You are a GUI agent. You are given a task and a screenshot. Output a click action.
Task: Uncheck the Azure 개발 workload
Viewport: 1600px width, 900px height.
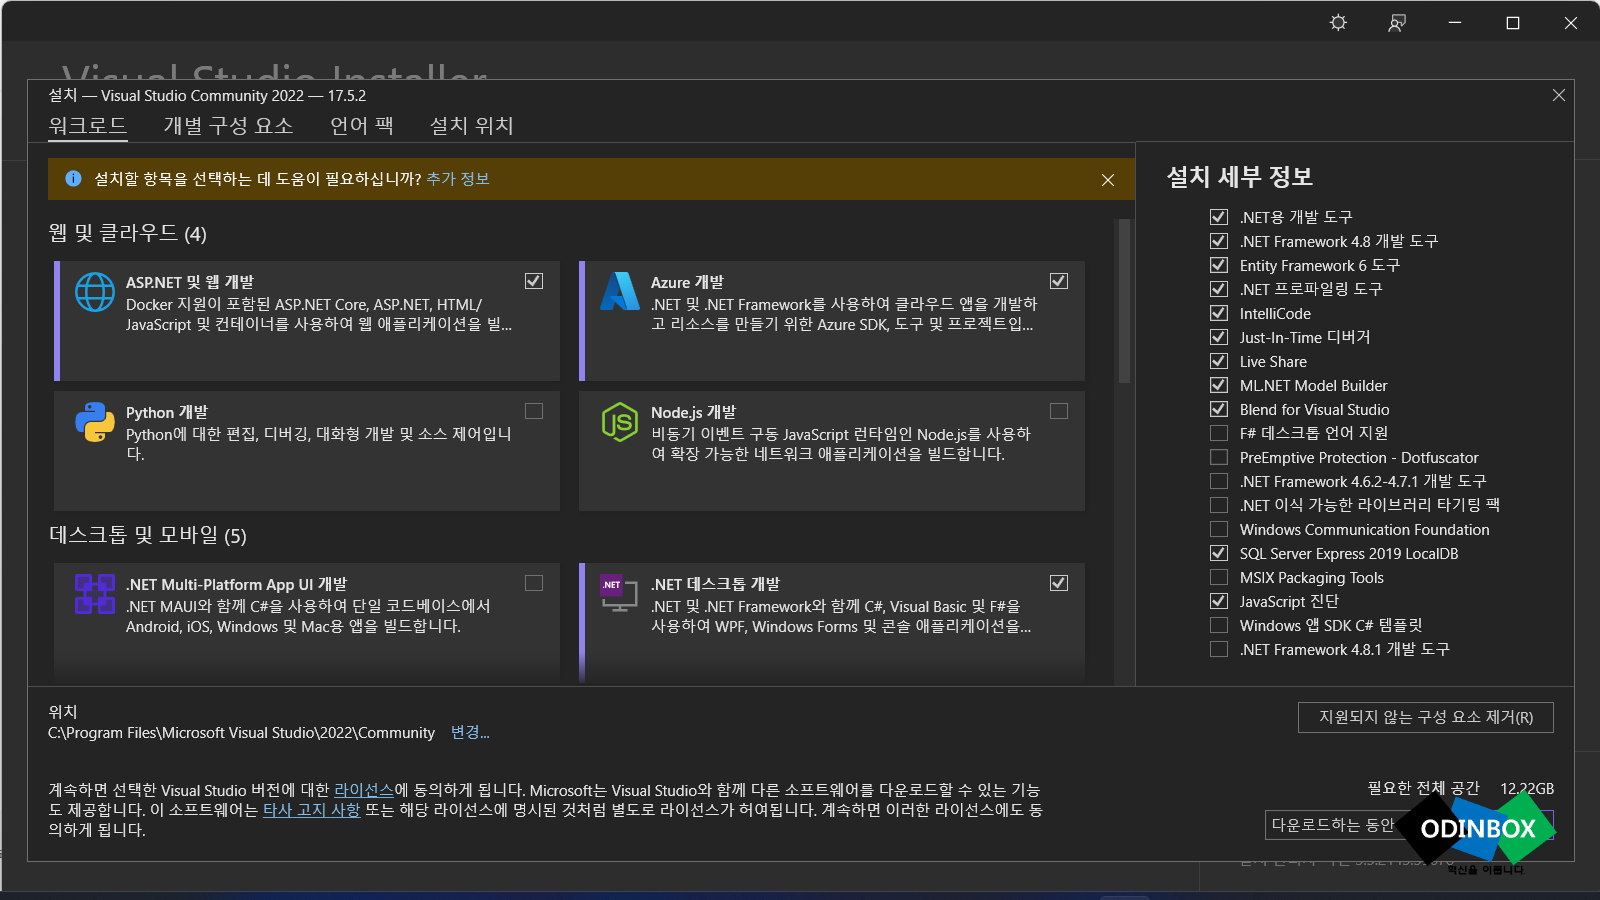tap(1059, 281)
